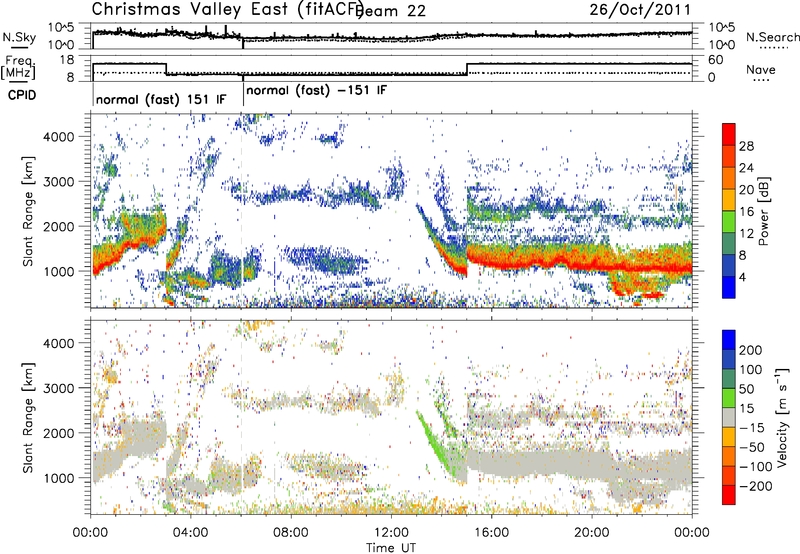Screen dimensions: 800x554
Task: Click the frequency step-up line at 15:00
Action: tap(467, 69)
